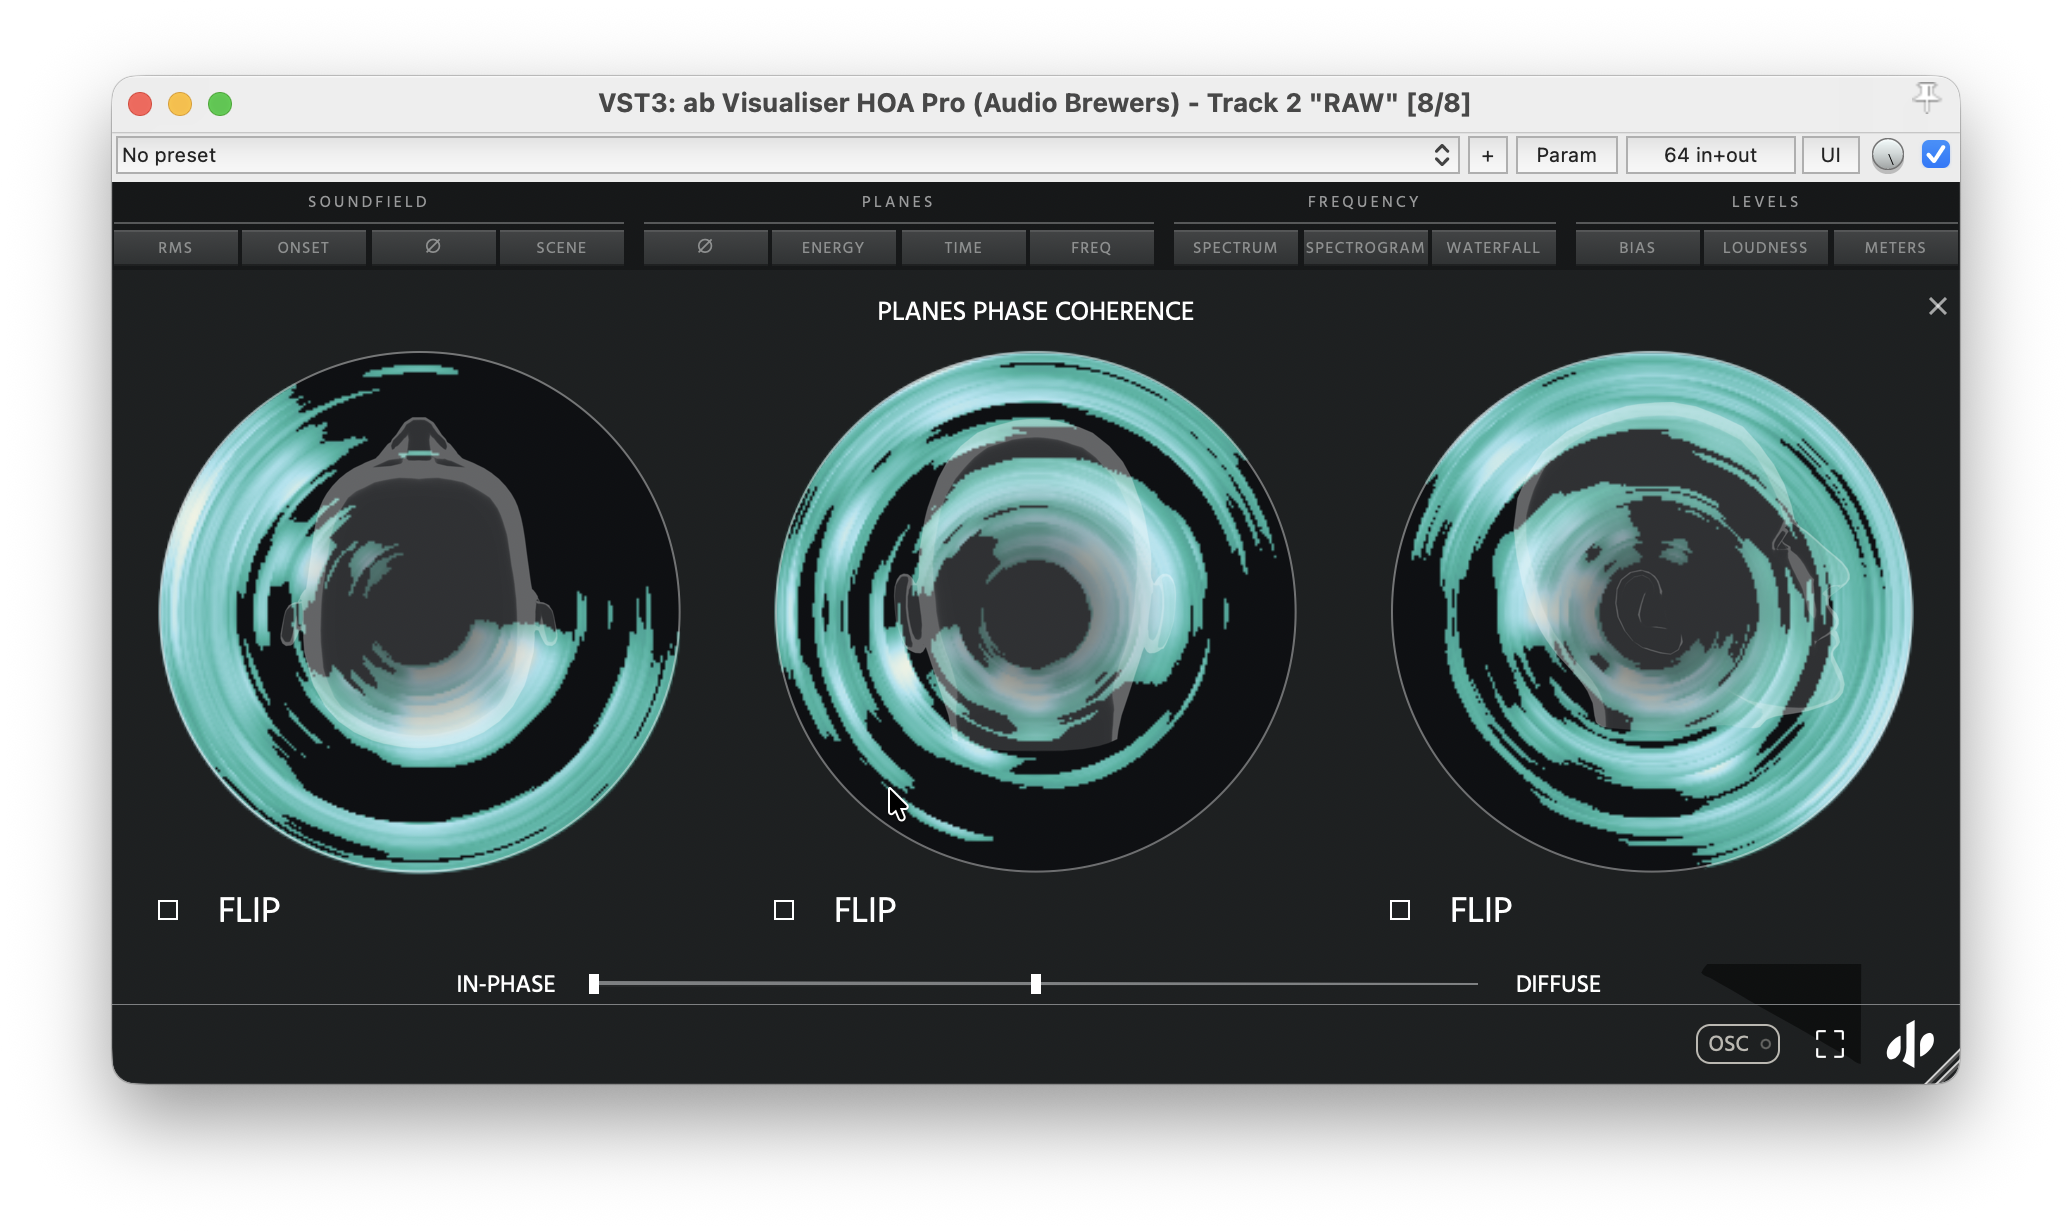Select the Planes phase (∅) view button
Image resolution: width=2072 pixels, height=1232 pixels.
tap(705, 247)
